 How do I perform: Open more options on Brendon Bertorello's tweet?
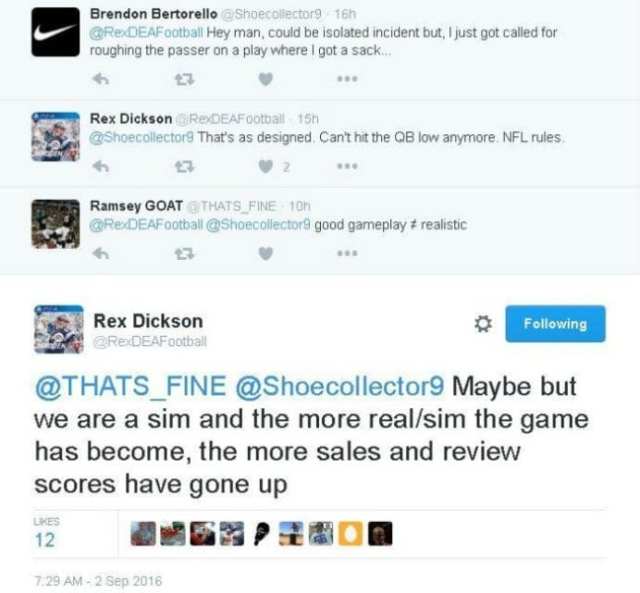pos(347,78)
